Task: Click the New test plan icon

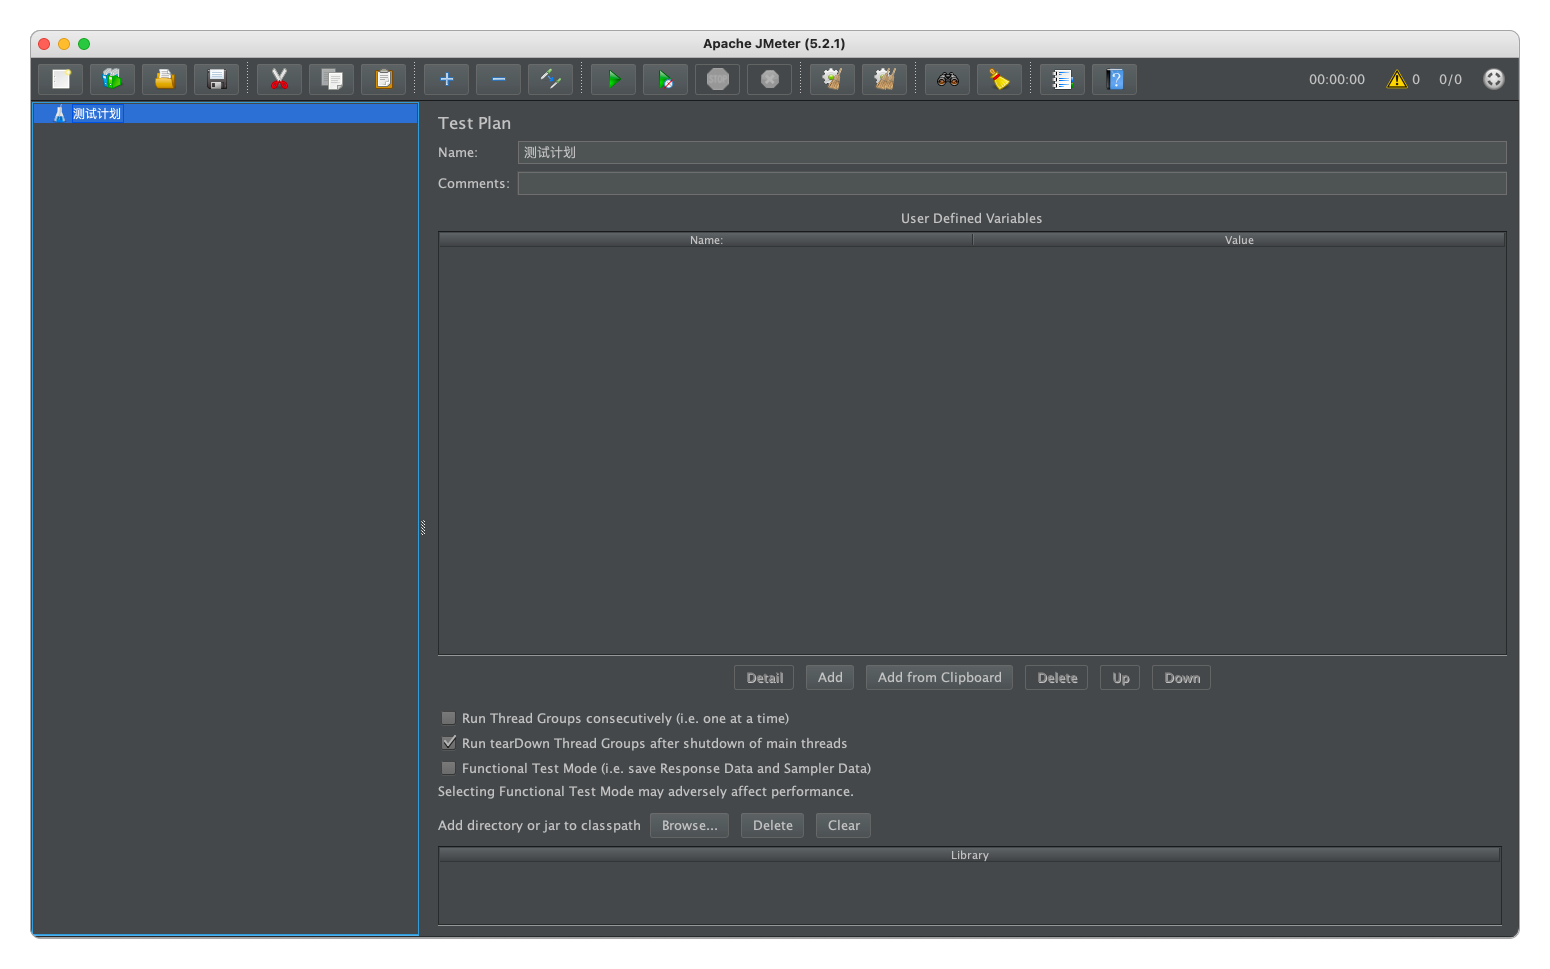Action: coord(61,79)
